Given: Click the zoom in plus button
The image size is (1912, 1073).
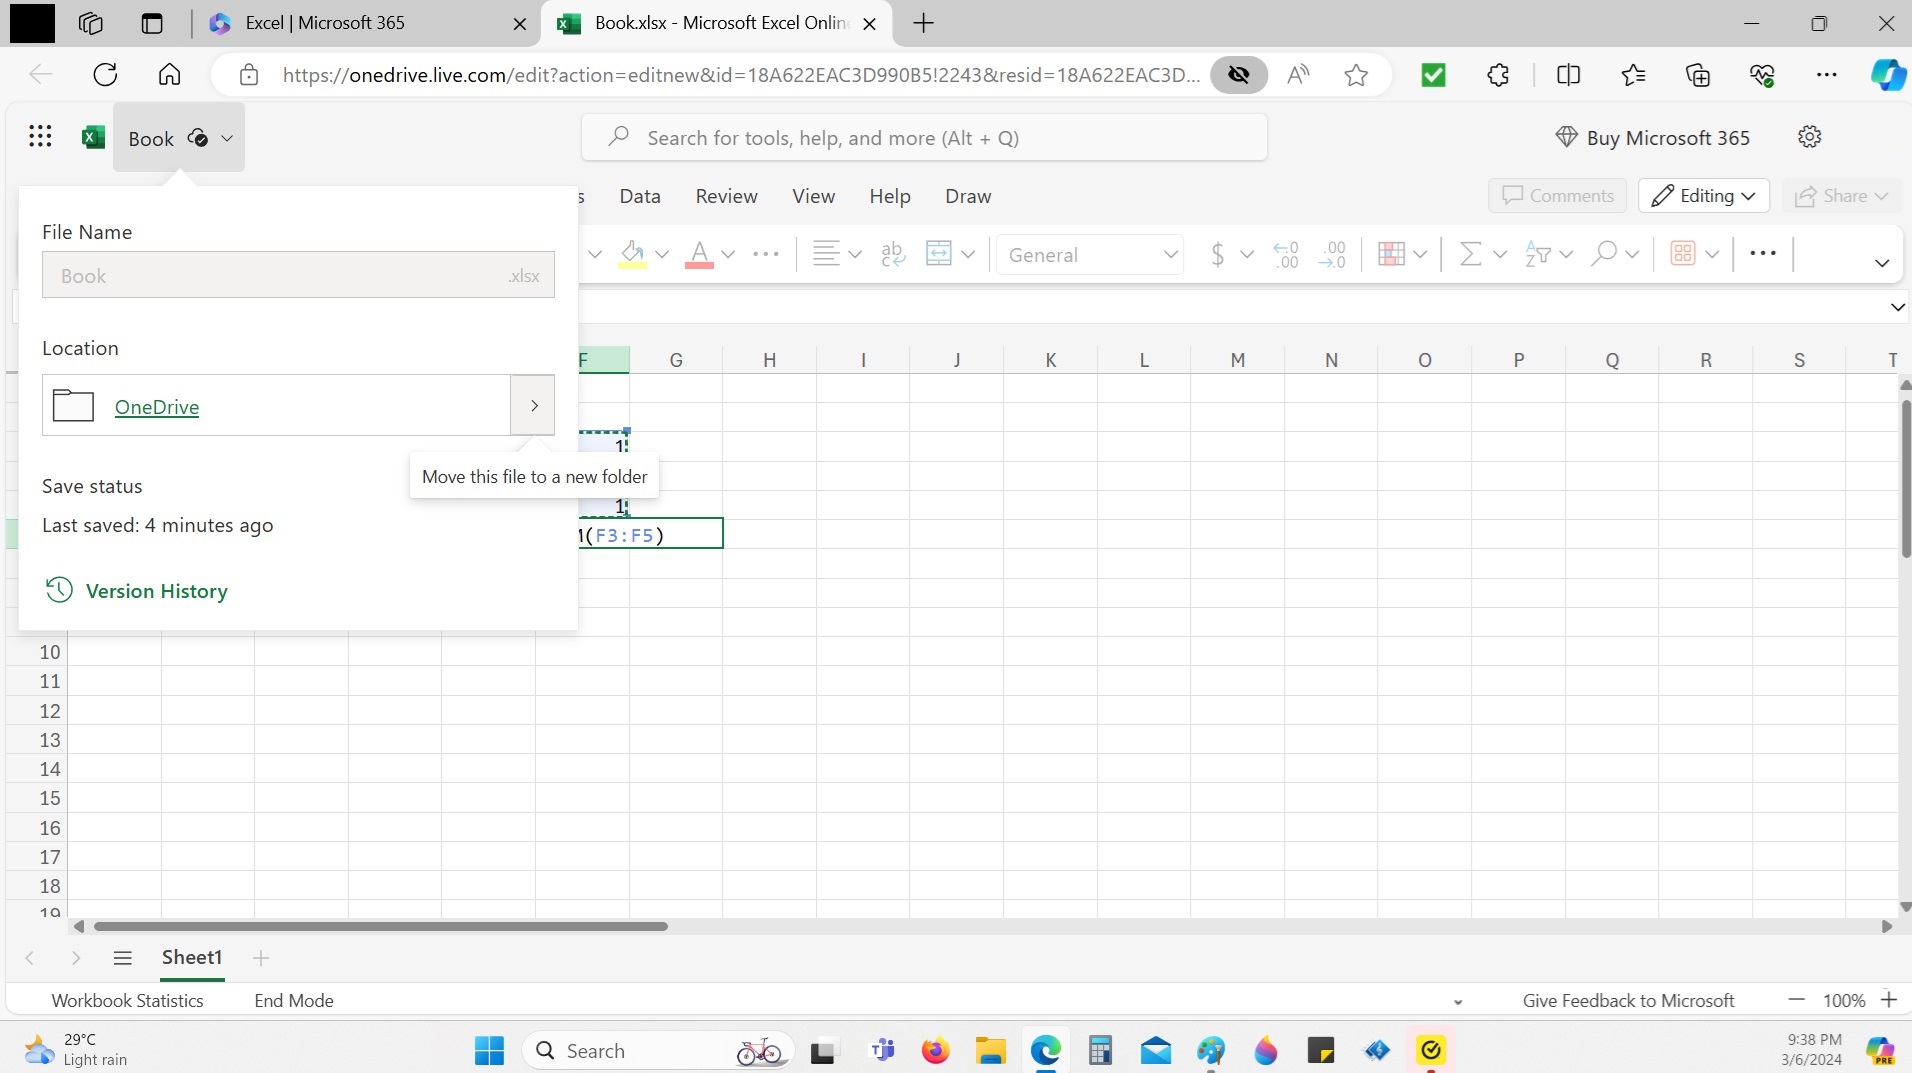Looking at the screenshot, I should click(1888, 1000).
